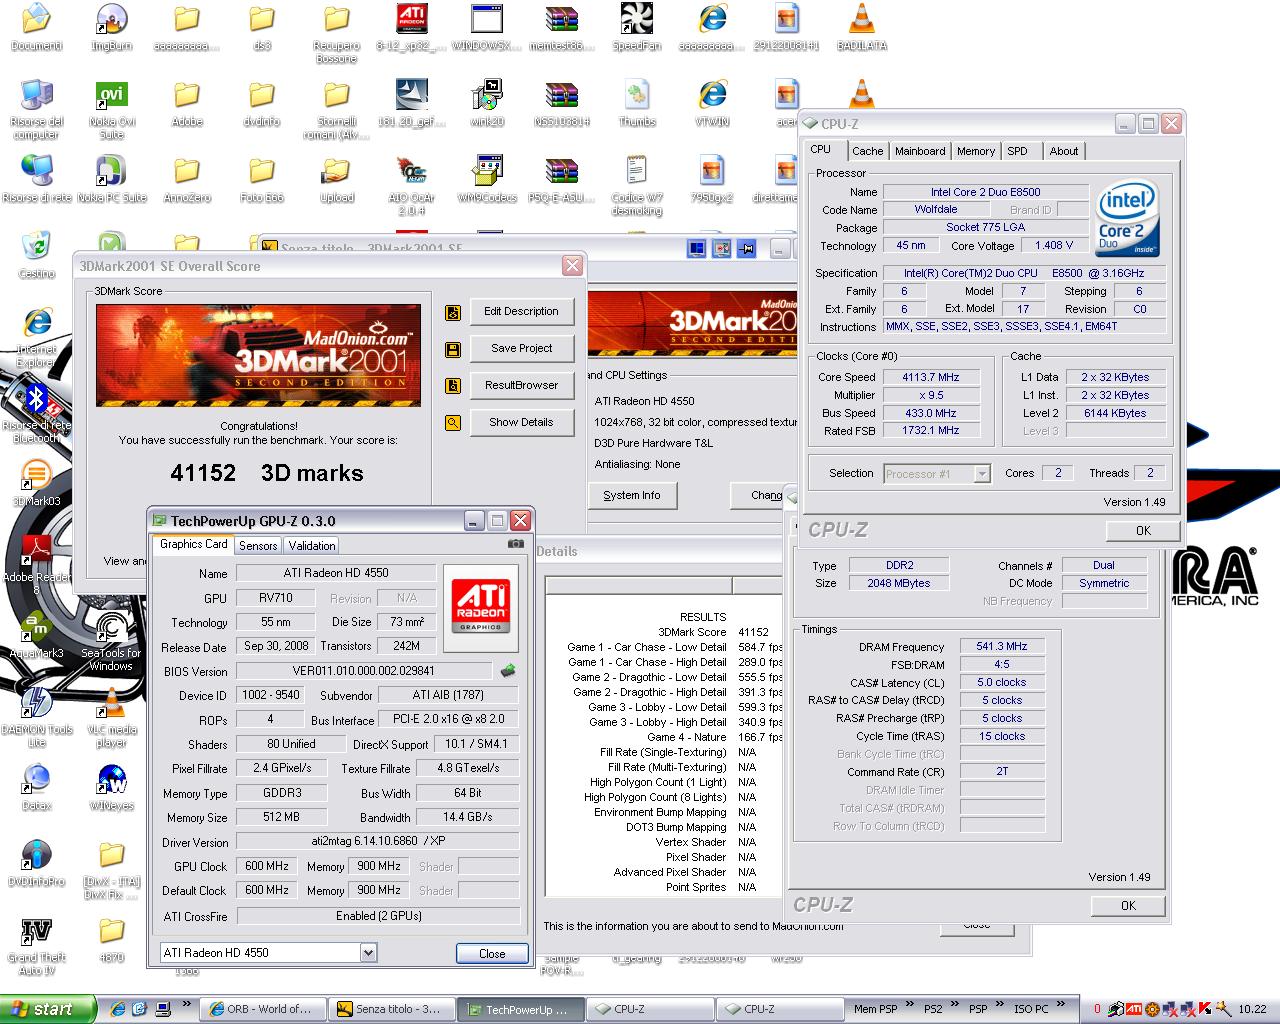Screen dimensions: 1280x1024
Task: Expand the Mem PSP toolbar chevron
Action: pos(909,1004)
